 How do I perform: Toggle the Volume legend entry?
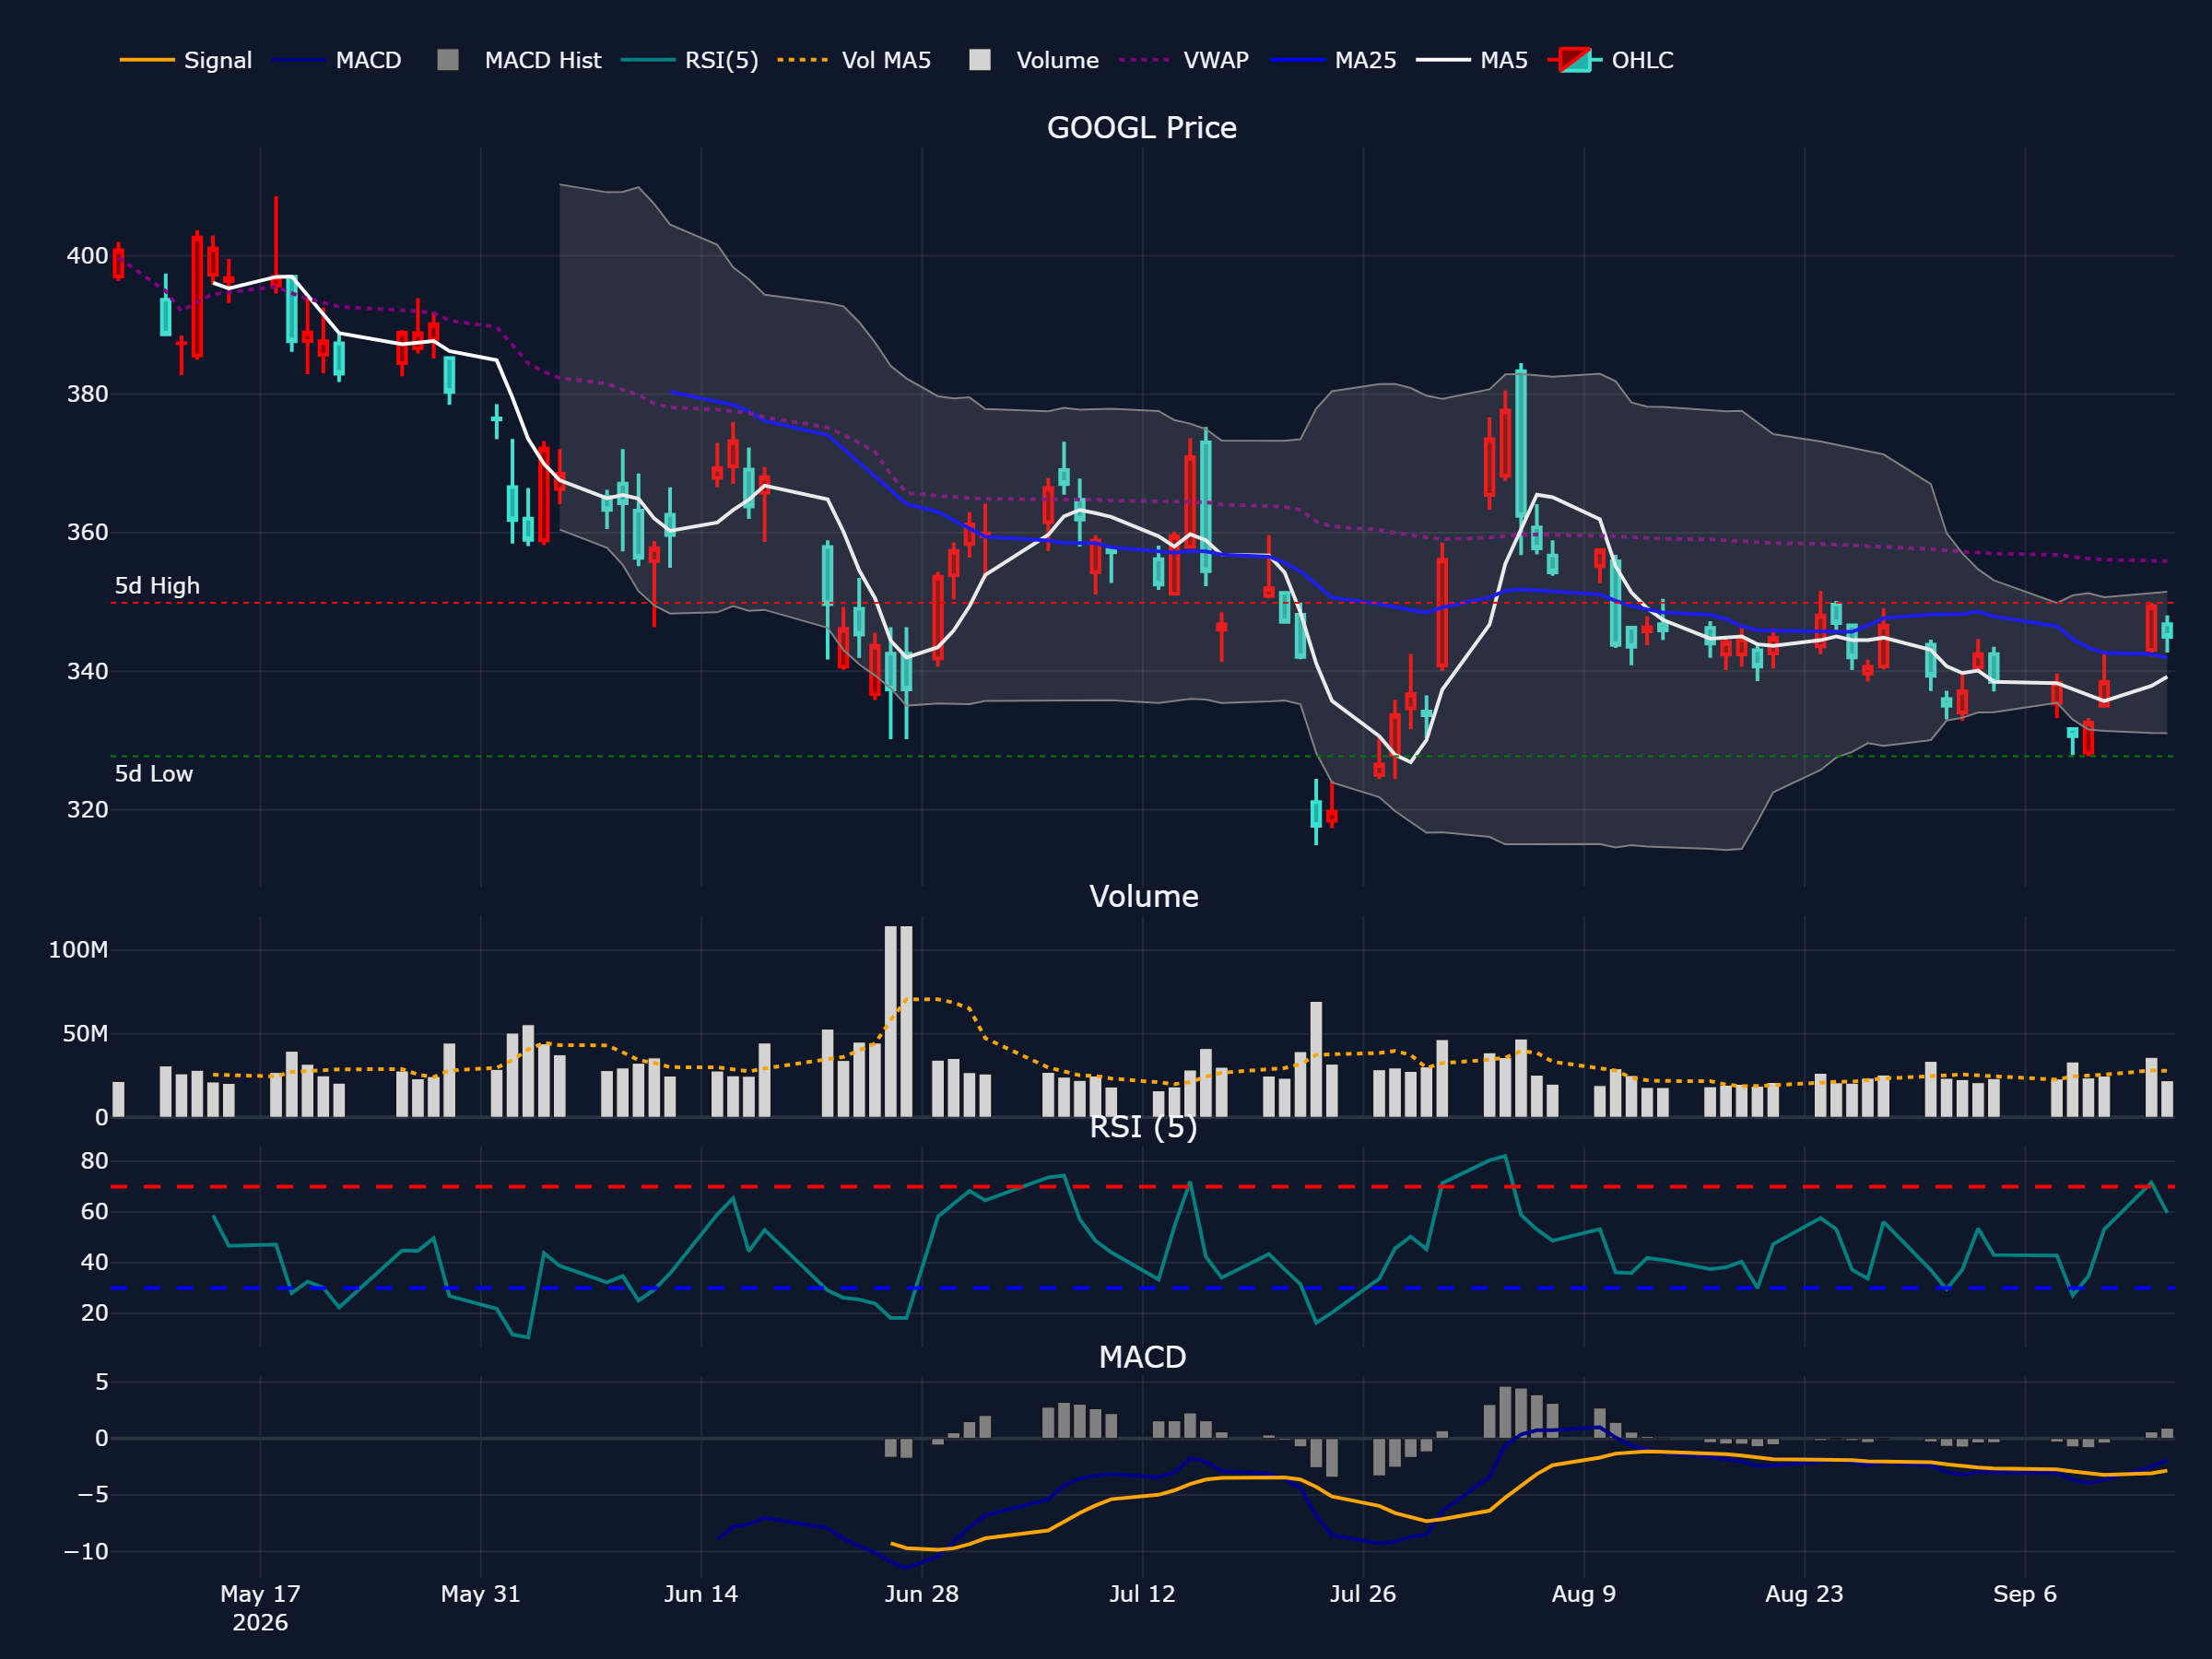(x=1034, y=60)
